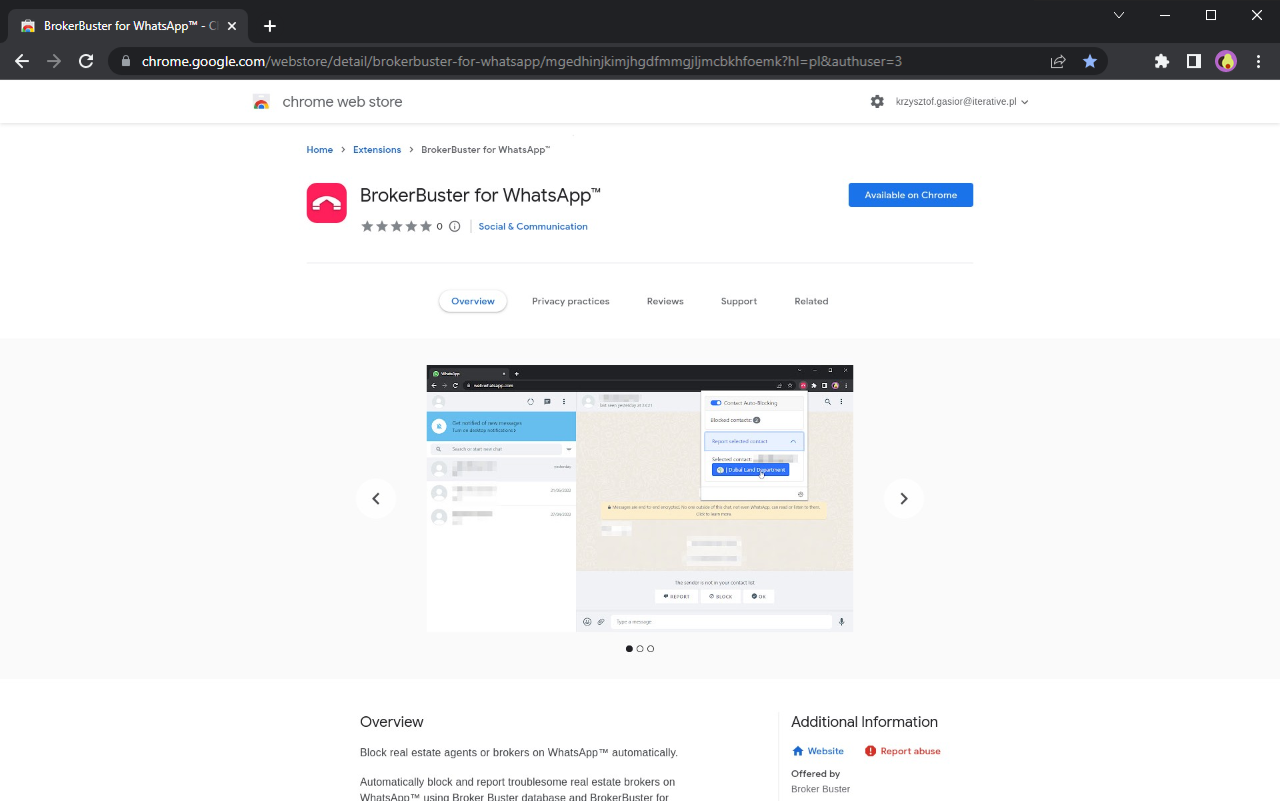The height and width of the screenshot is (801, 1280).
Task: Go to the Extensions breadcrumb link
Action: tap(377, 150)
